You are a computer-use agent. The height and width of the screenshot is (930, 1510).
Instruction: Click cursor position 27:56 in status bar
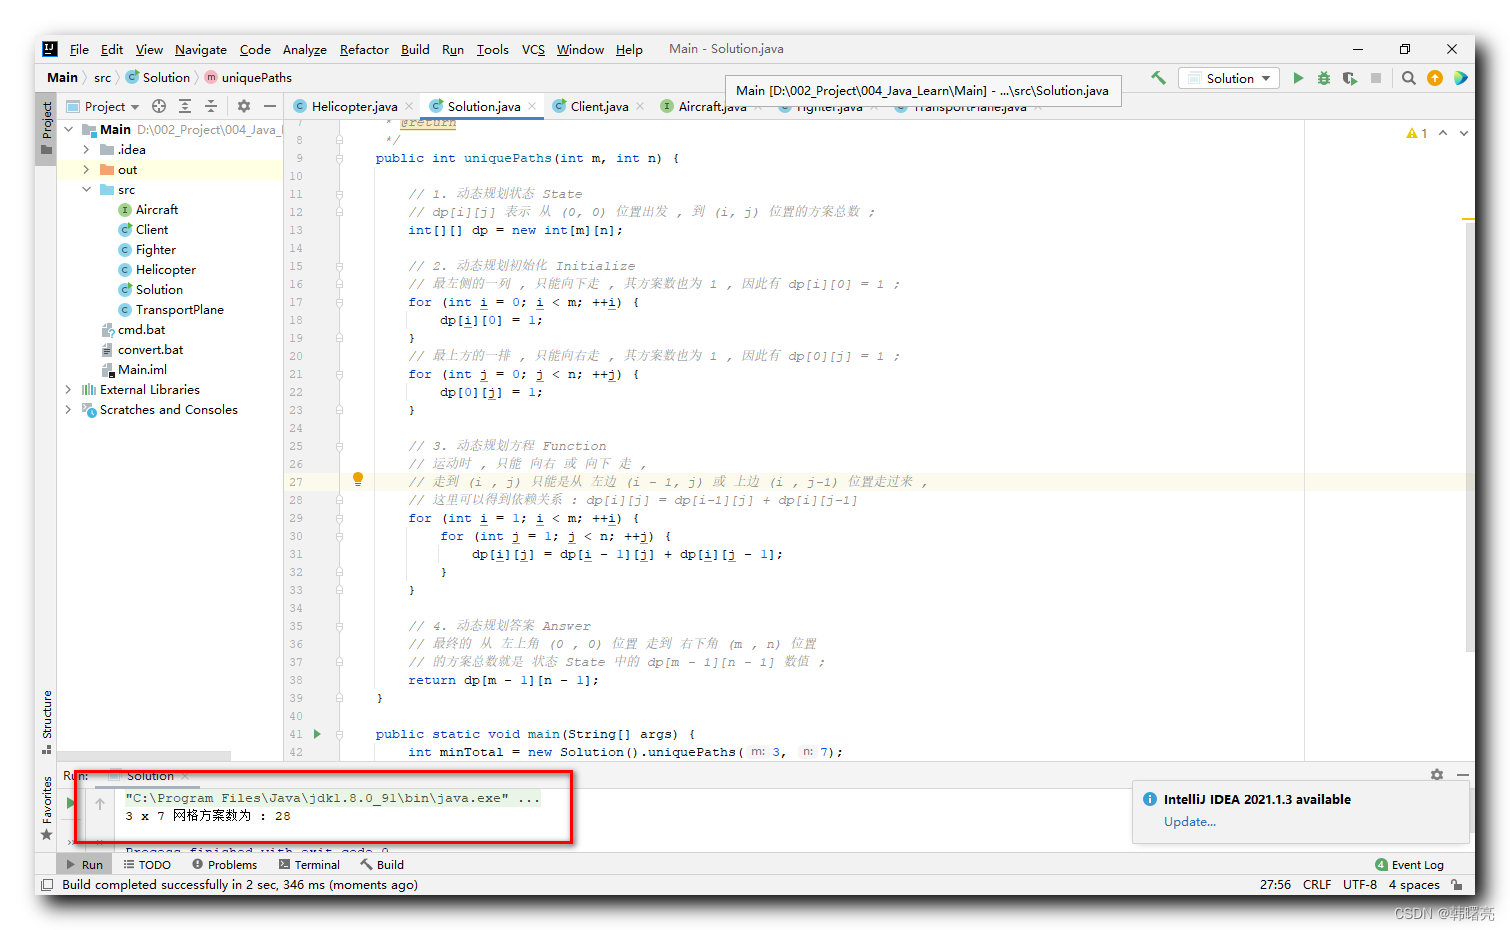1275,885
